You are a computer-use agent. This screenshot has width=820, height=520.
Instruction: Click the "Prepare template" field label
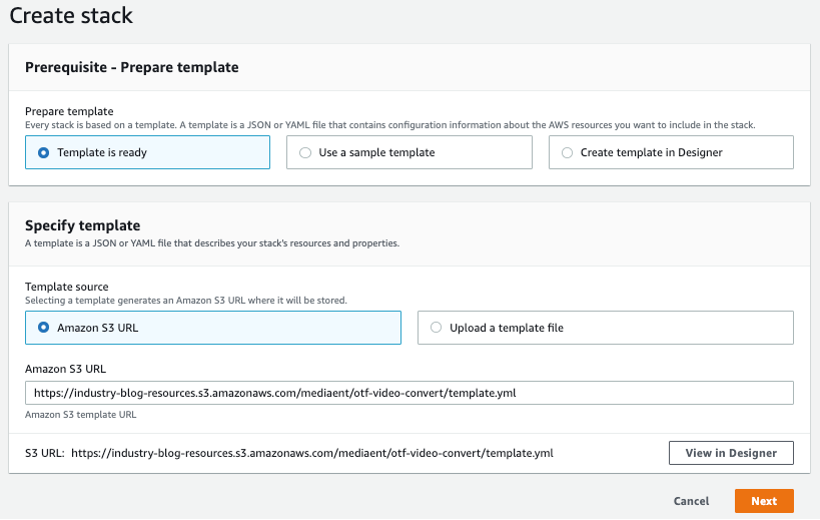69,111
